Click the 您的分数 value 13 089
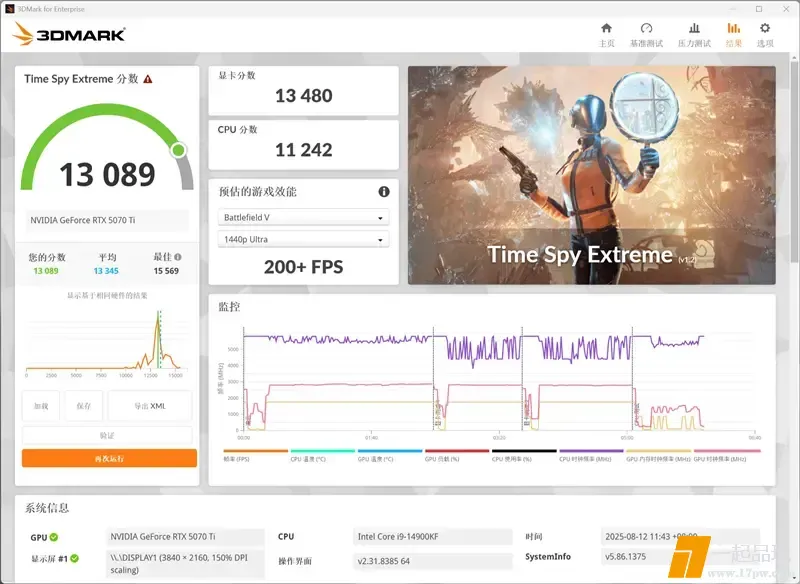 46,271
